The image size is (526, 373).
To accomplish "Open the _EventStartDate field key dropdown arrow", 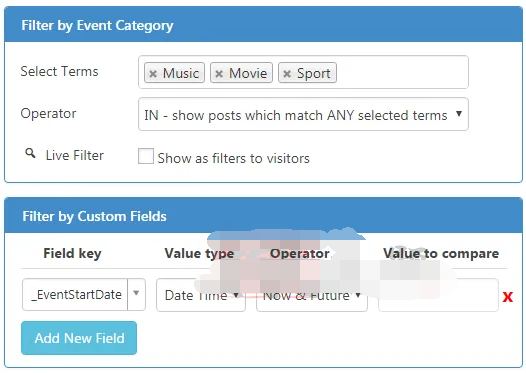I will click(x=136, y=294).
